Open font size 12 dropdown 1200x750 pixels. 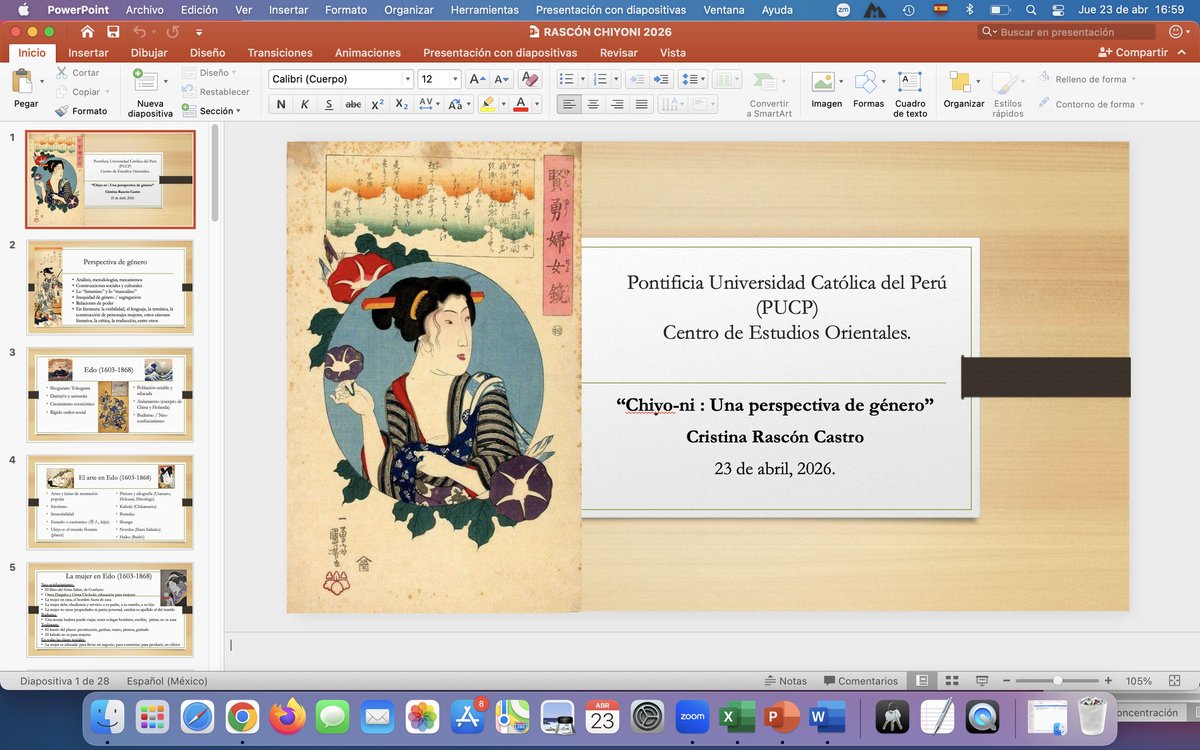(x=455, y=79)
